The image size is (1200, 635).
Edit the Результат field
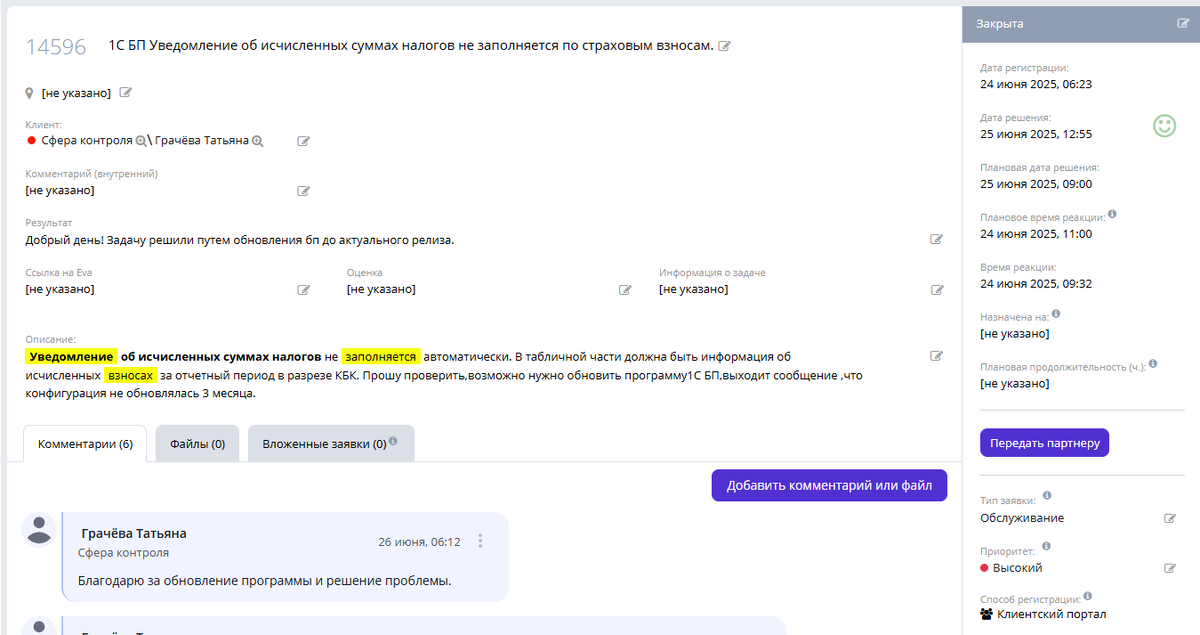[937, 239]
